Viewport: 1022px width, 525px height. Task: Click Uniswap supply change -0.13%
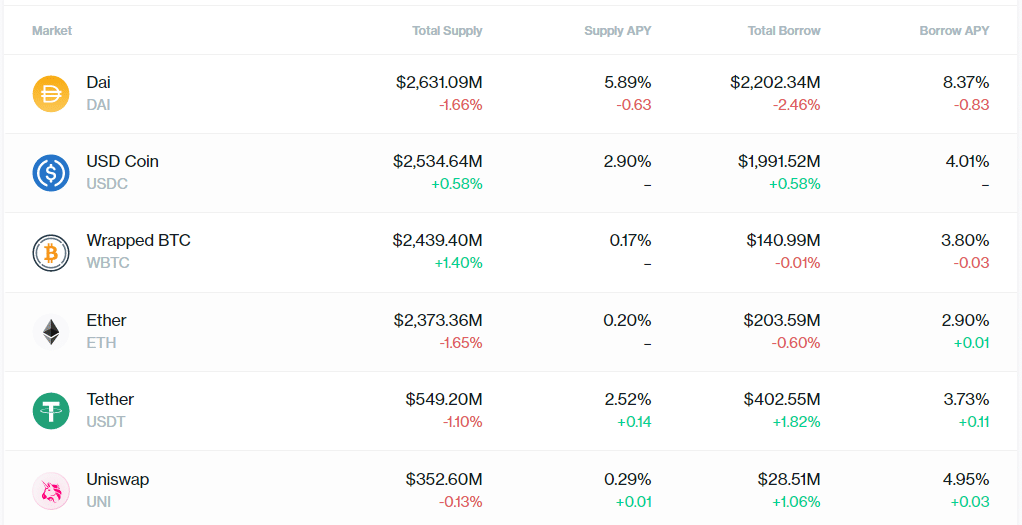coord(461,502)
